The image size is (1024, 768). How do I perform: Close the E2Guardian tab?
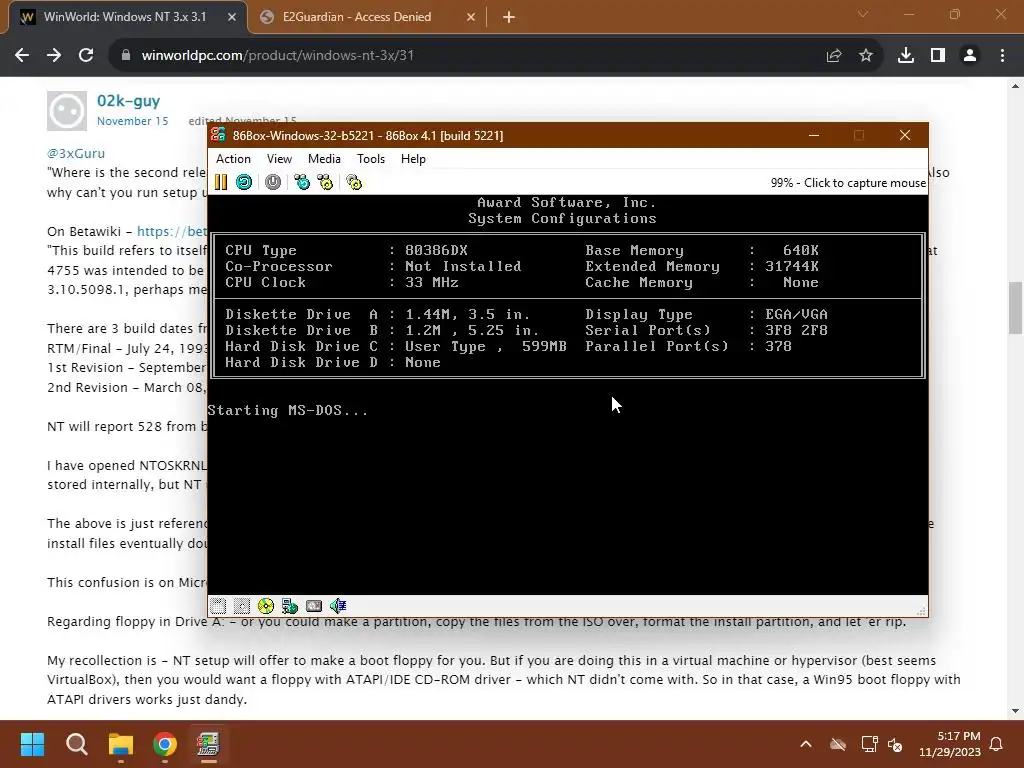coord(471,17)
